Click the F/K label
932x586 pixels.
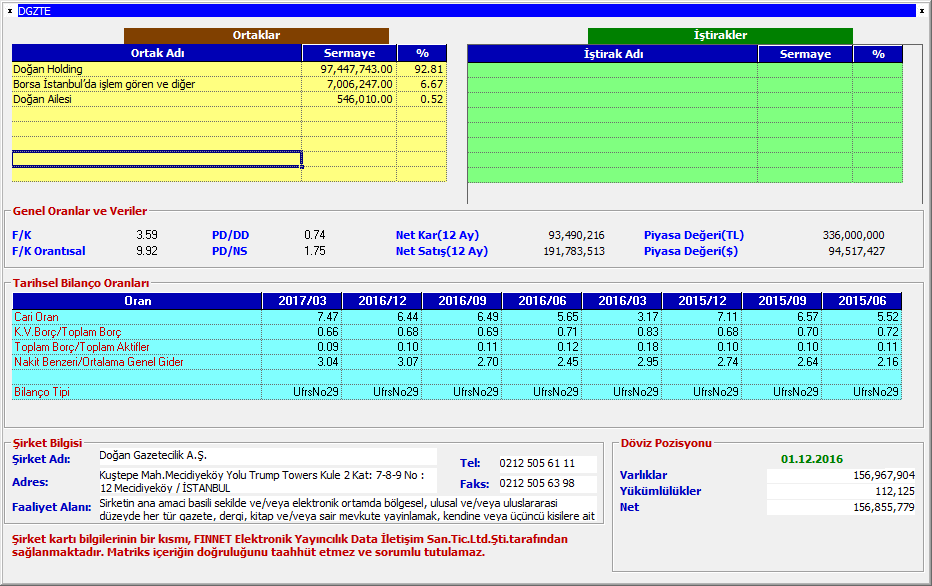pyautogui.click(x=22, y=235)
